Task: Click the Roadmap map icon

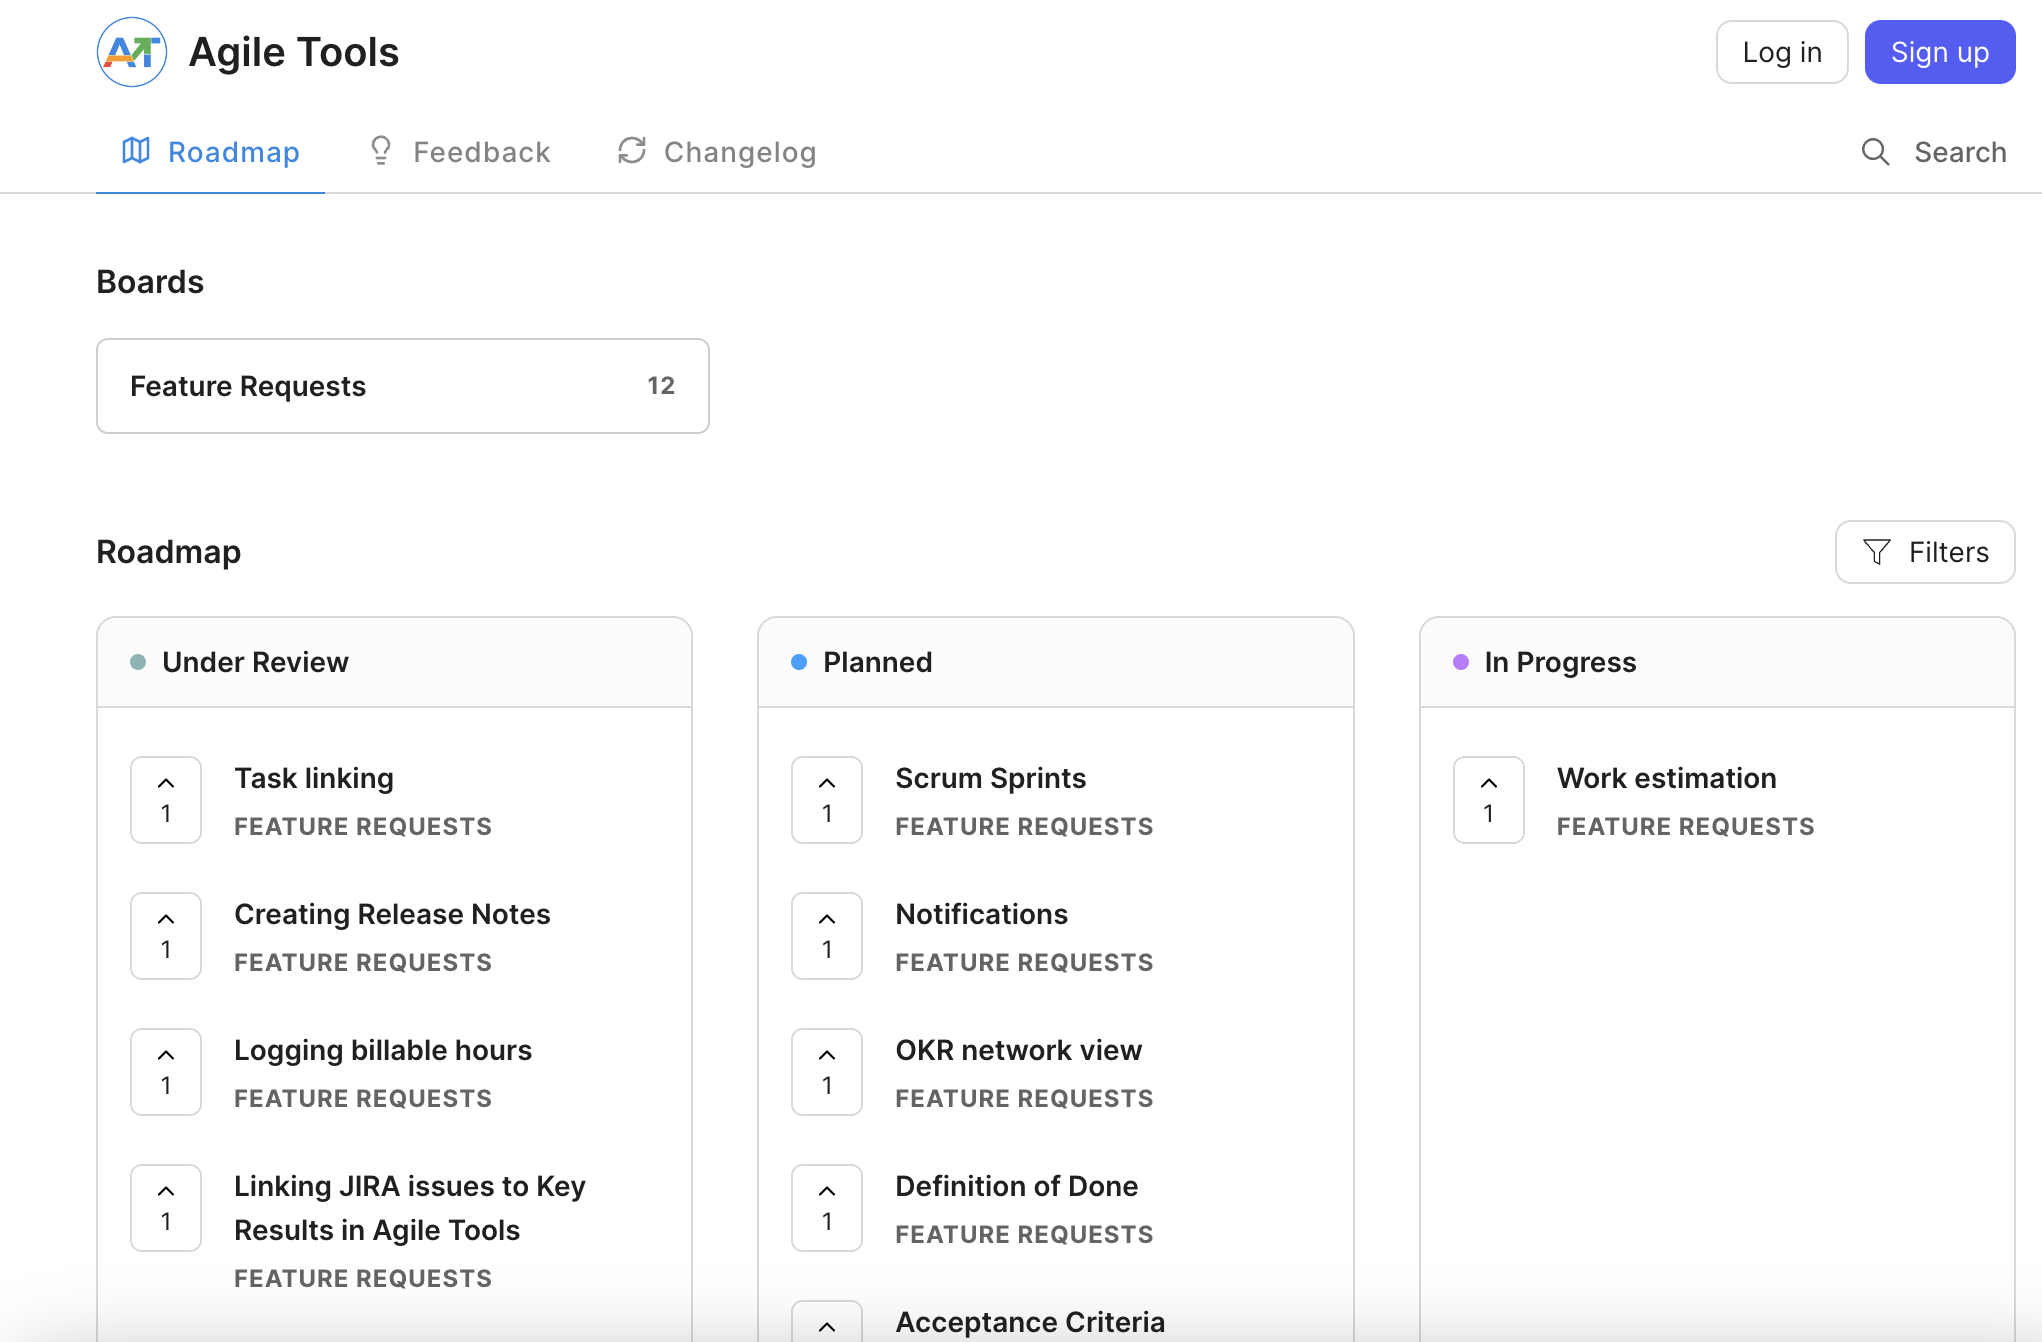Action: pyautogui.click(x=136, y=151)
